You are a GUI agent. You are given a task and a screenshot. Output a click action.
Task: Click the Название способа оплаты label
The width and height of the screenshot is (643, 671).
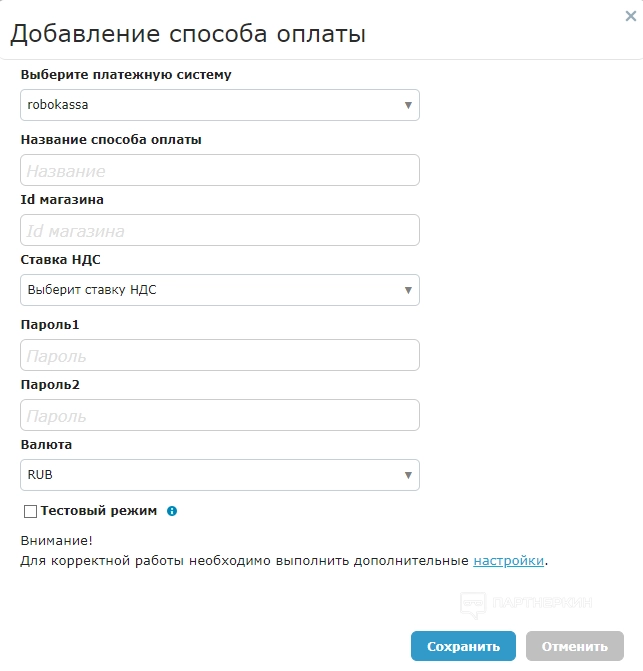pos(111,140)
